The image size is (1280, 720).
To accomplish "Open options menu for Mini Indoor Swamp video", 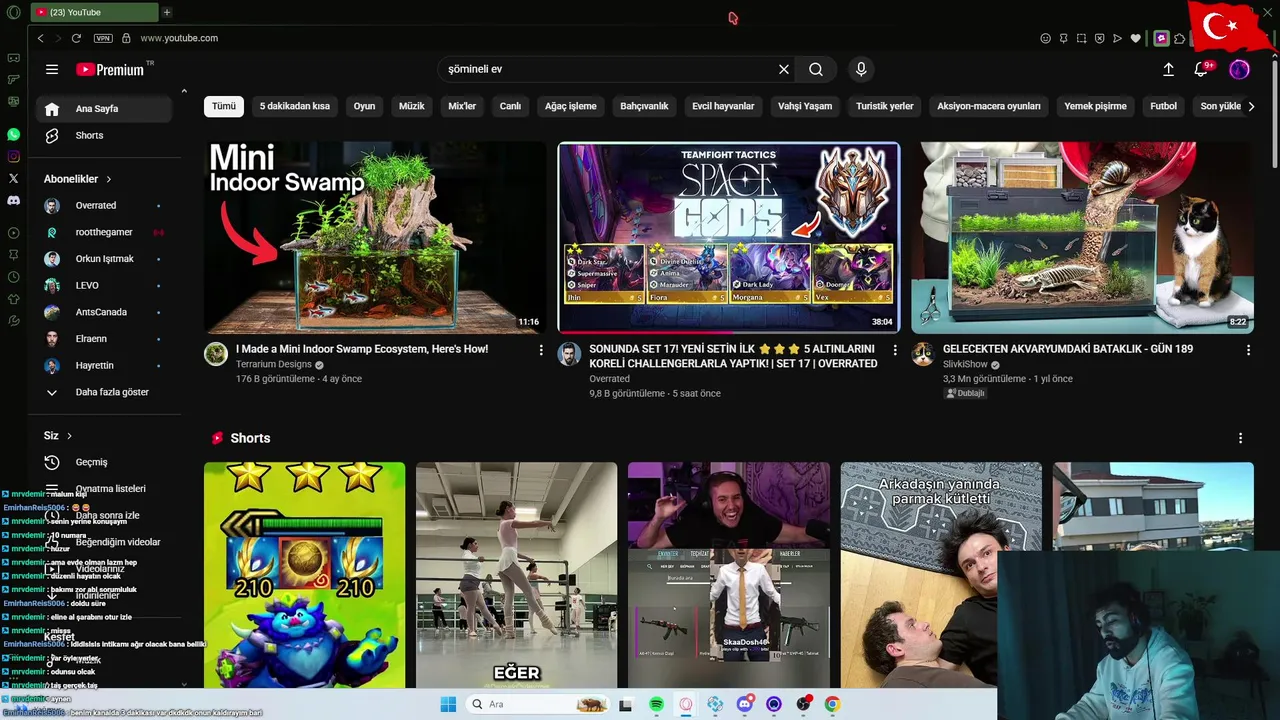I will pos(541,350).
